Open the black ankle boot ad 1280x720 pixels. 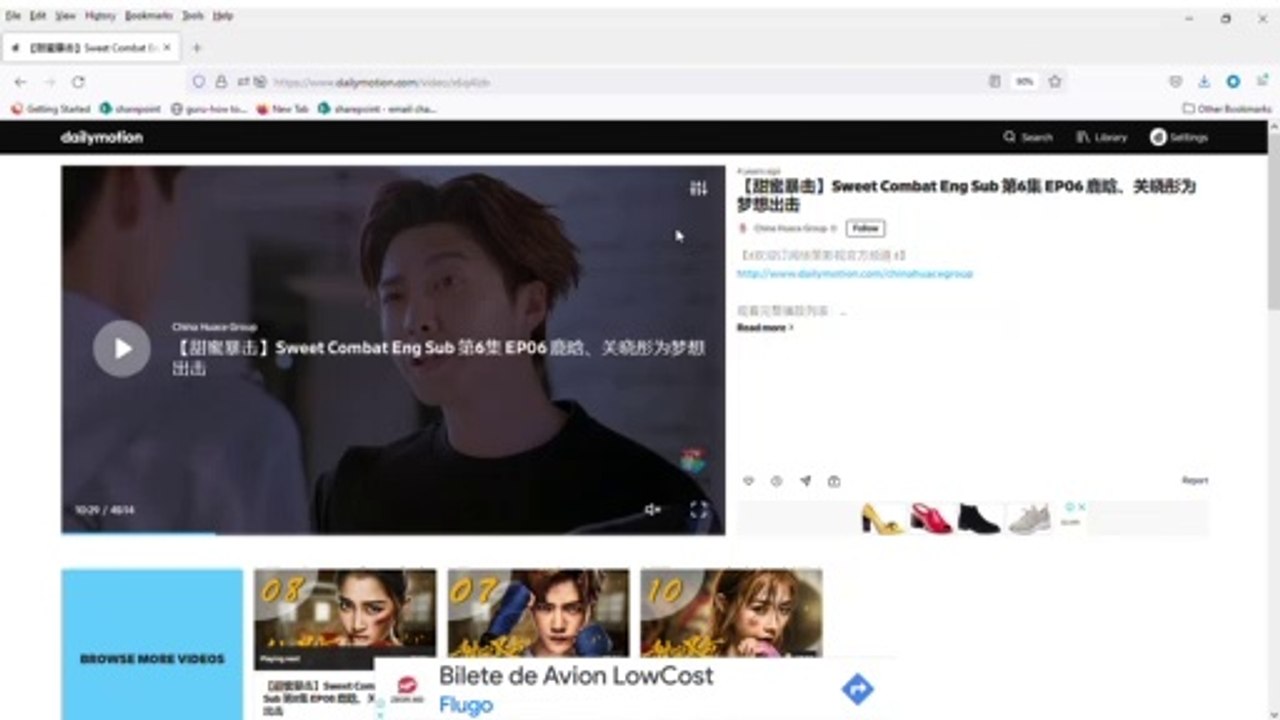click(979, 518)
